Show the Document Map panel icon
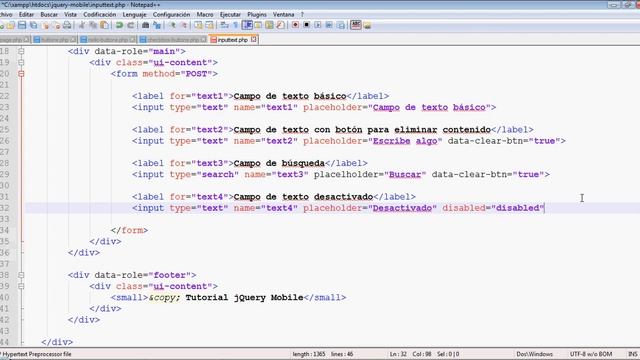The image size is (640, 360). click(x=269, y=25)
